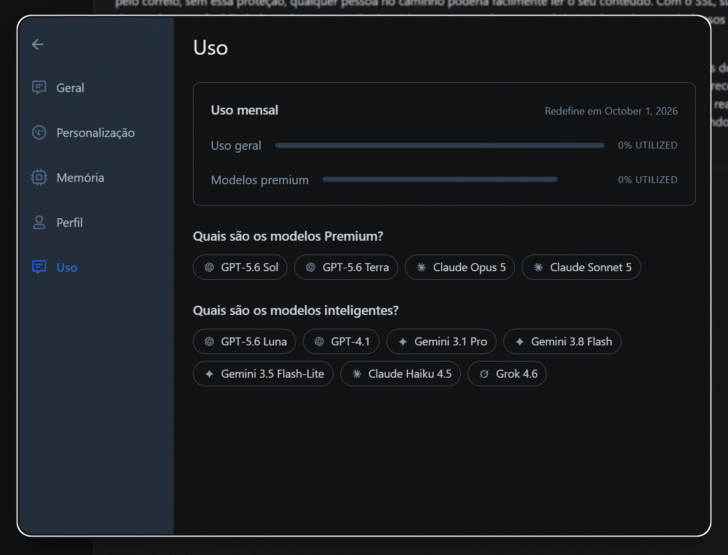Click the '0% UTILIZED' text beside Modelos premium

click(x=647, y=180)
